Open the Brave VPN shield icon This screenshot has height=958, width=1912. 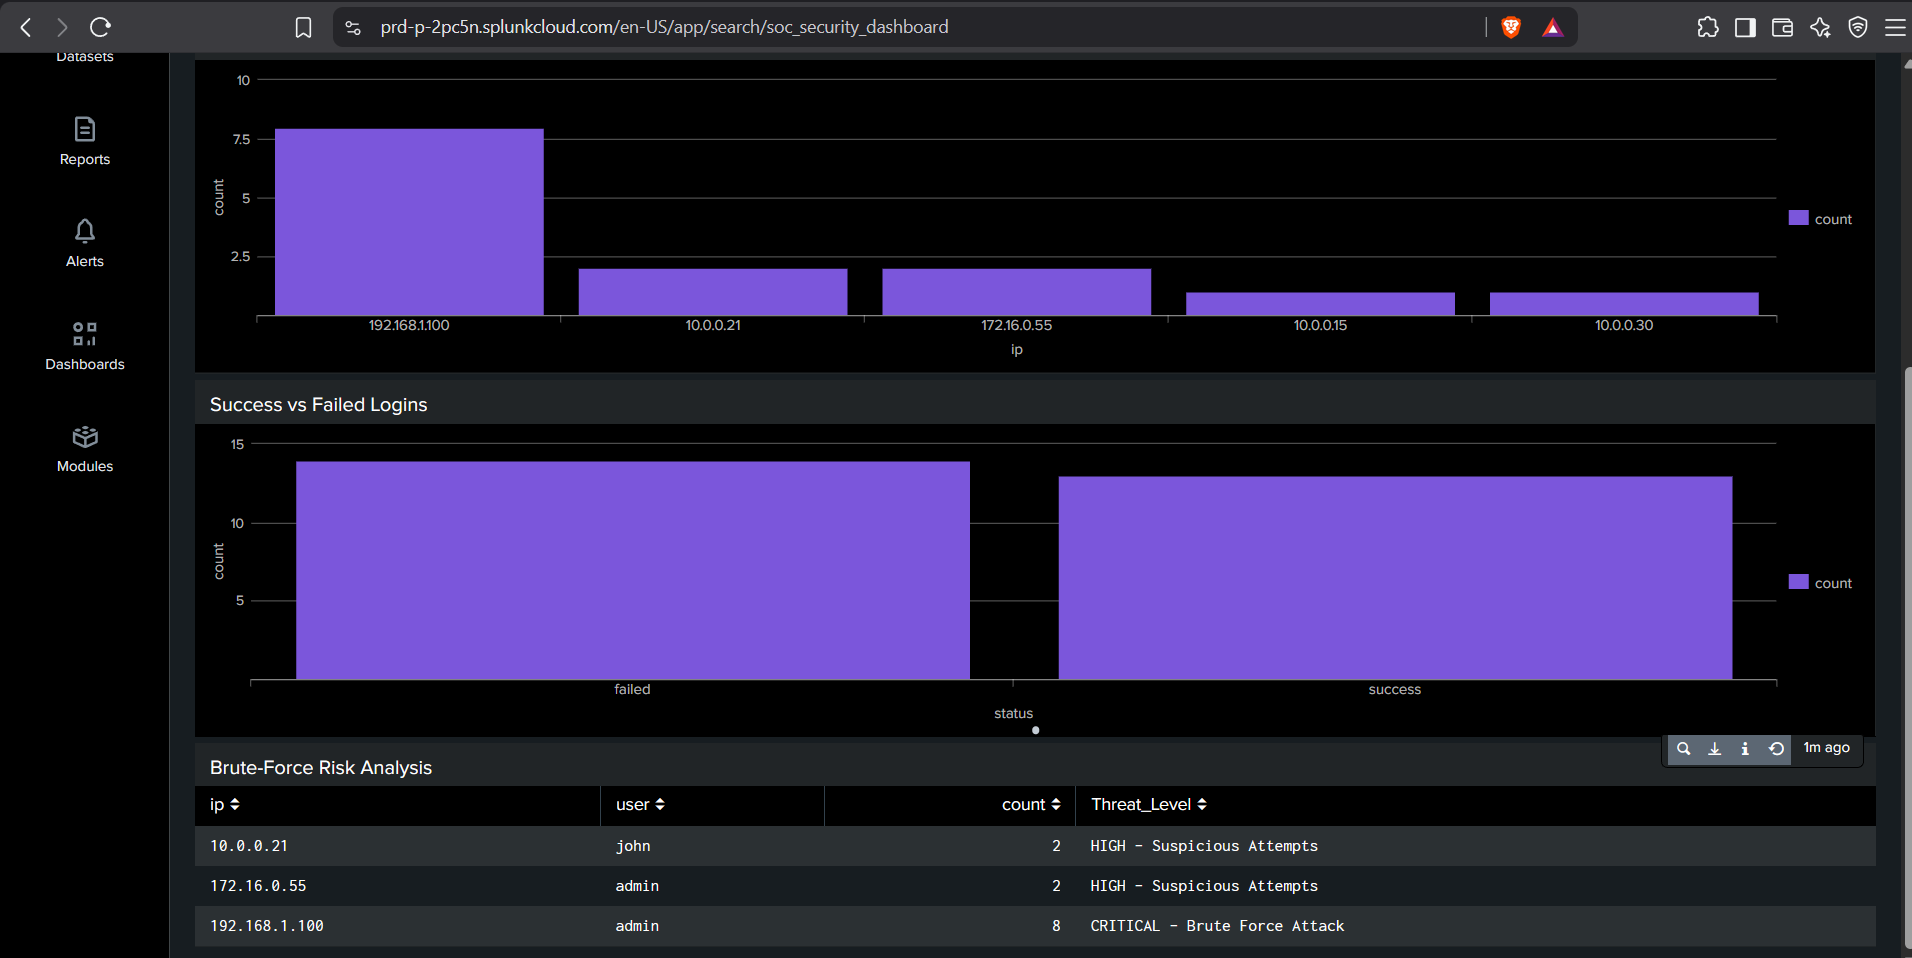(x=1858, y=27)
